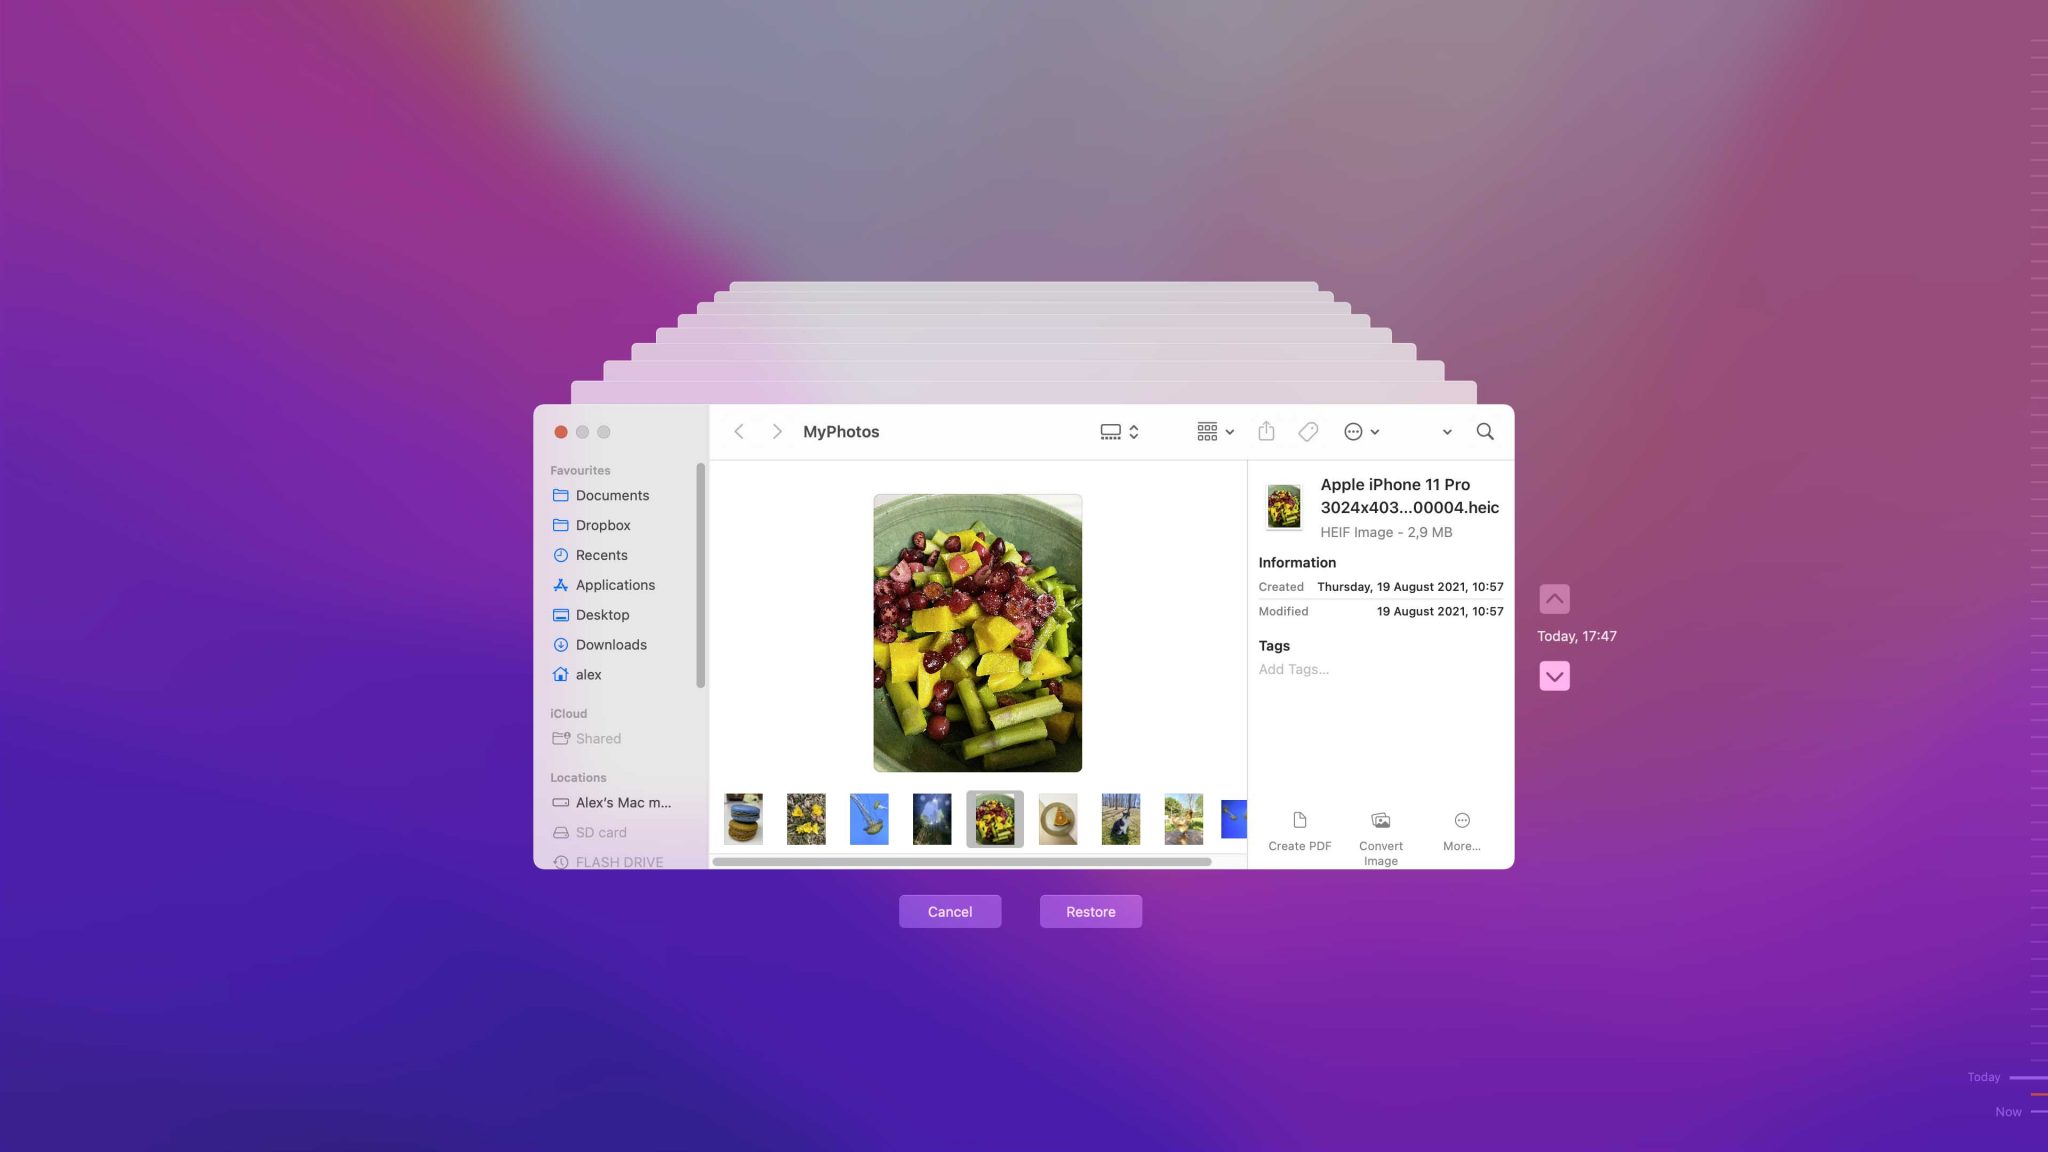This screenshot has width=2048, height=1152.
Task: Select the Tags icon in toolbar
Action: (1308, 432)
